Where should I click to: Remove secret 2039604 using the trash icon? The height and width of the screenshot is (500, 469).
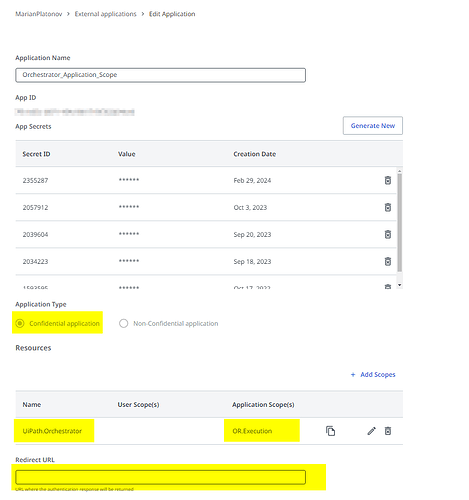click(388, 234)
